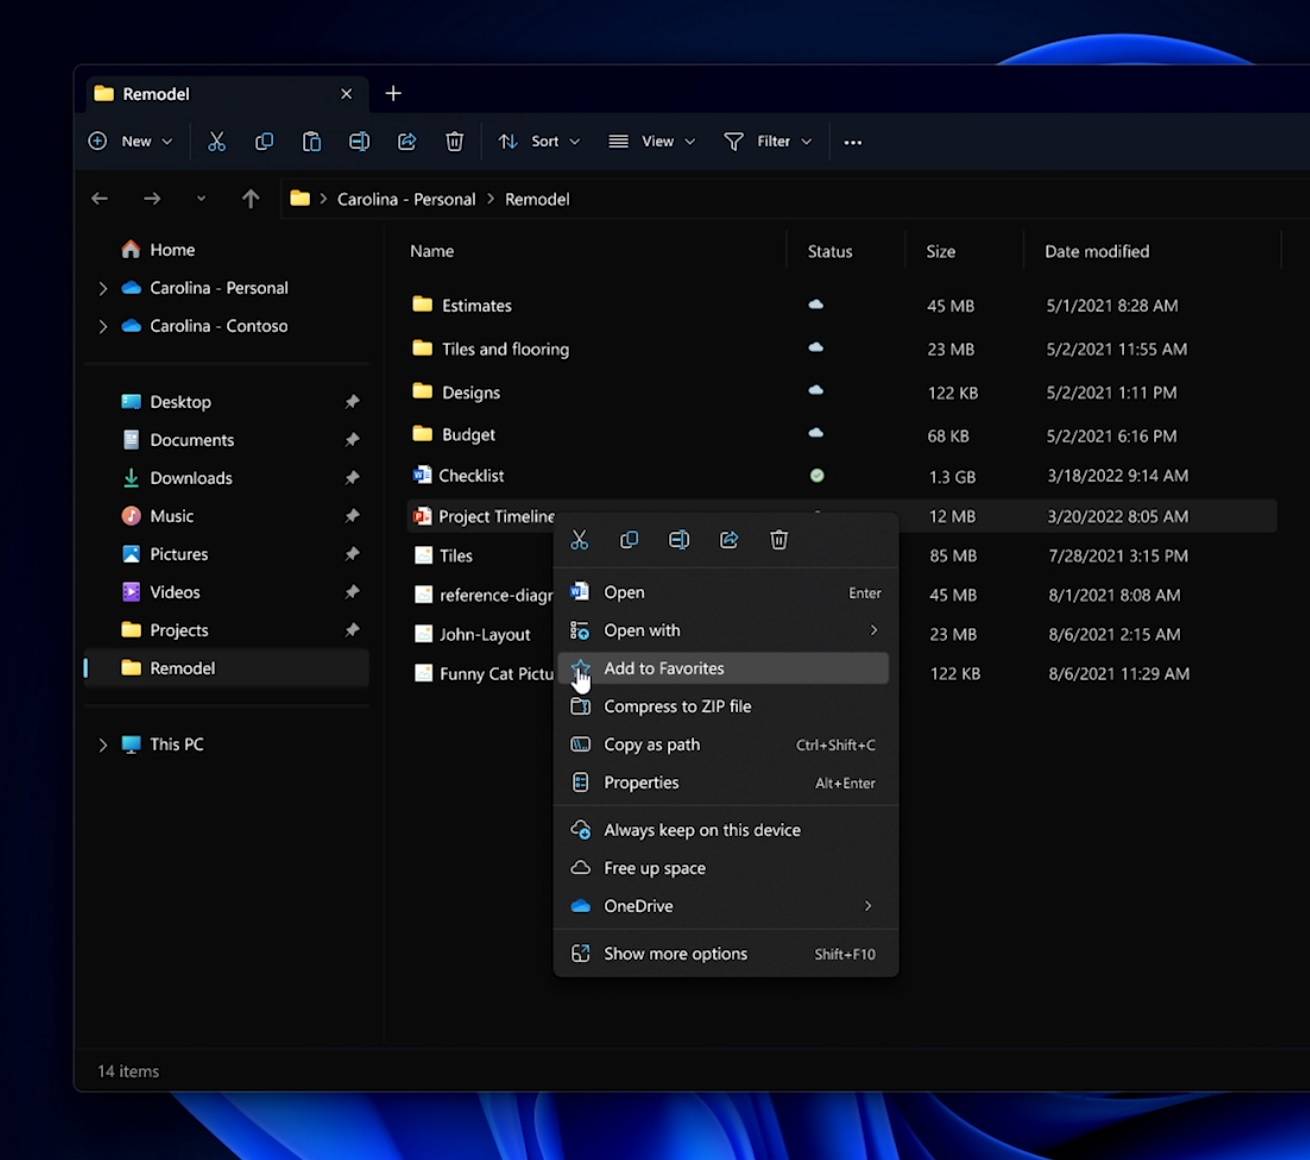Delete the selection via toolbar trash icon
The height and width of the screenshot is (1160, 1310).
pos(455,141)
